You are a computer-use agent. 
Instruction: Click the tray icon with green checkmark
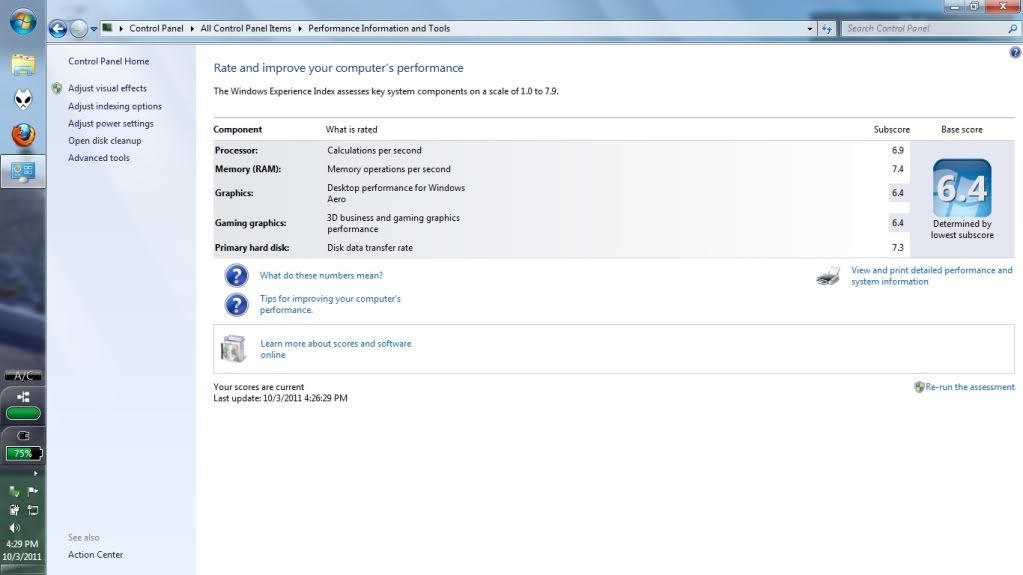pos(14,491)
